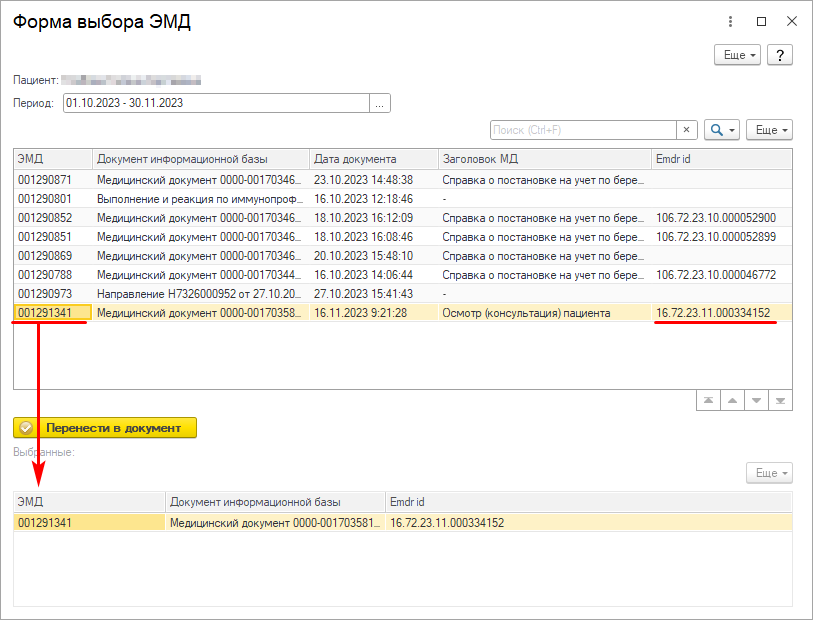Screen dimensions: 813x620
Task: Select row 001291341 in the Выбранные table
Action: (x=88, y=522)
